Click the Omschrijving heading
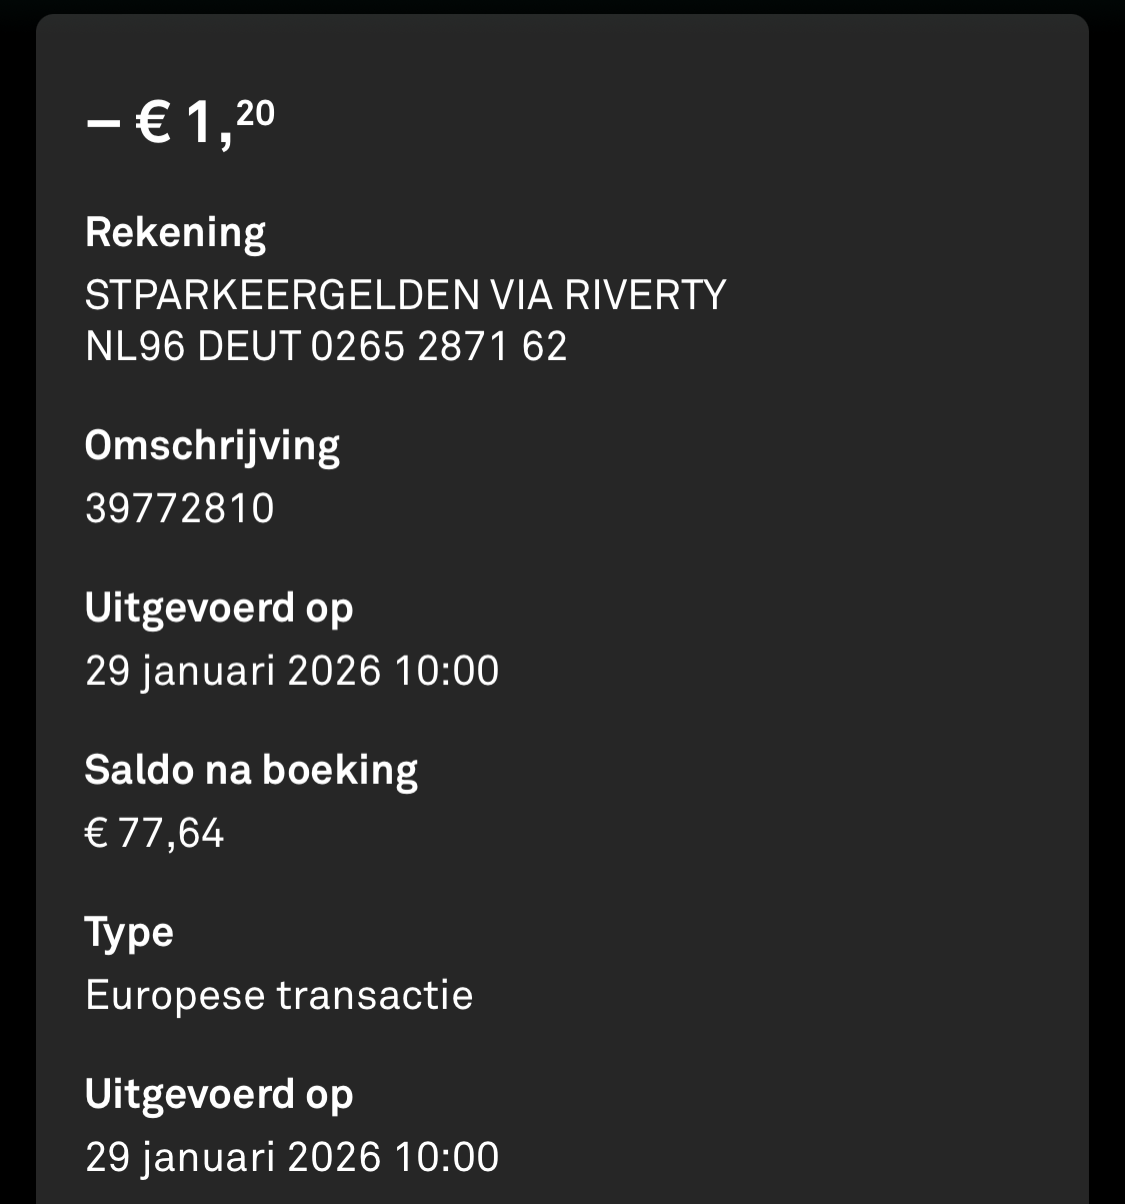This screenshot has width=1125, height=1204. pyautogui.click(x=212, y=446)
